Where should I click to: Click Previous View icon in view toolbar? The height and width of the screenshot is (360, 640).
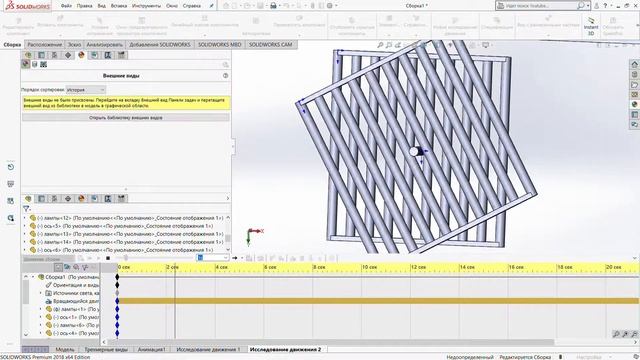click(398, 45)
